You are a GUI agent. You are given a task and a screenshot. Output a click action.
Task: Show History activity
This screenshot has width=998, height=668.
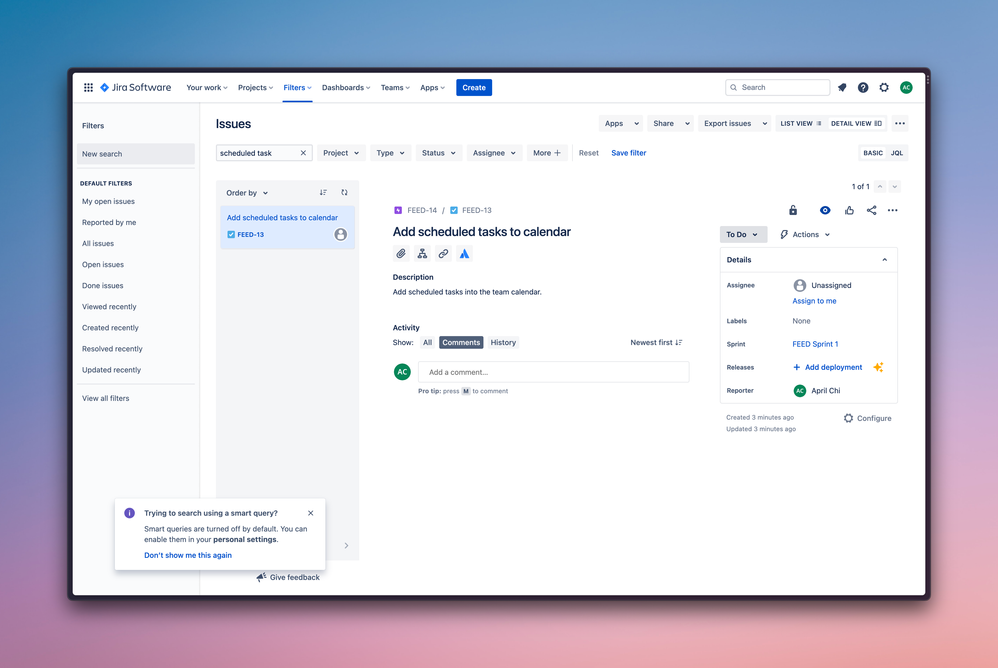pyautogui.click(x=503, y=342)
